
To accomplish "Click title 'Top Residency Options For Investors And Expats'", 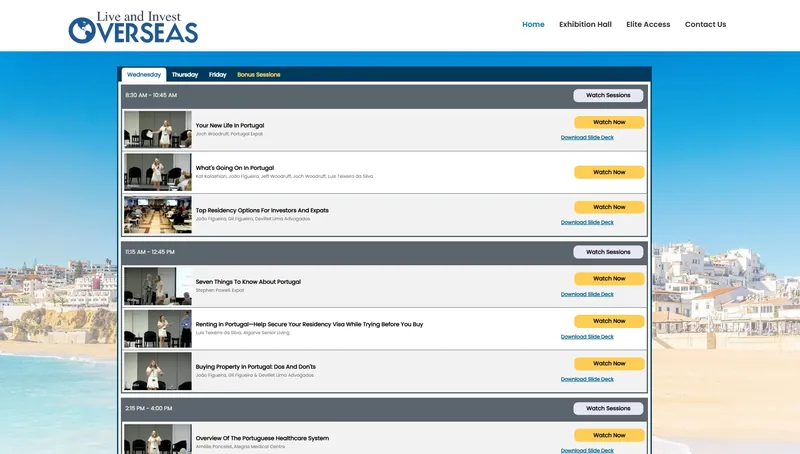I will pyautogui.click(x=262, y=210).
